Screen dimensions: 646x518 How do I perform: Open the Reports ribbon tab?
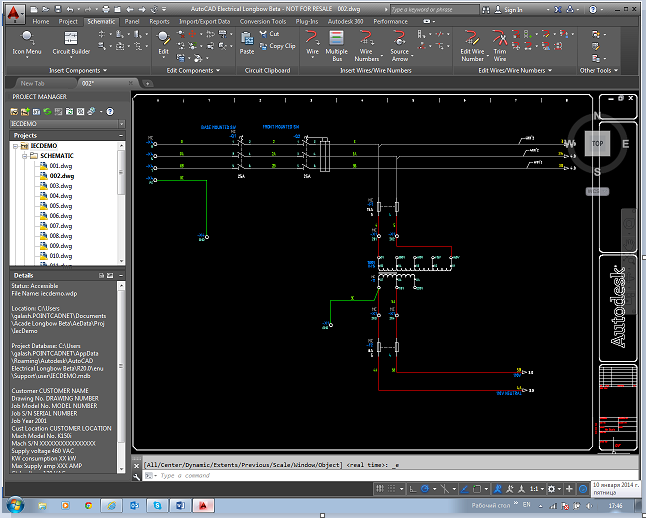pyautogui.click(x=159, y=21)
